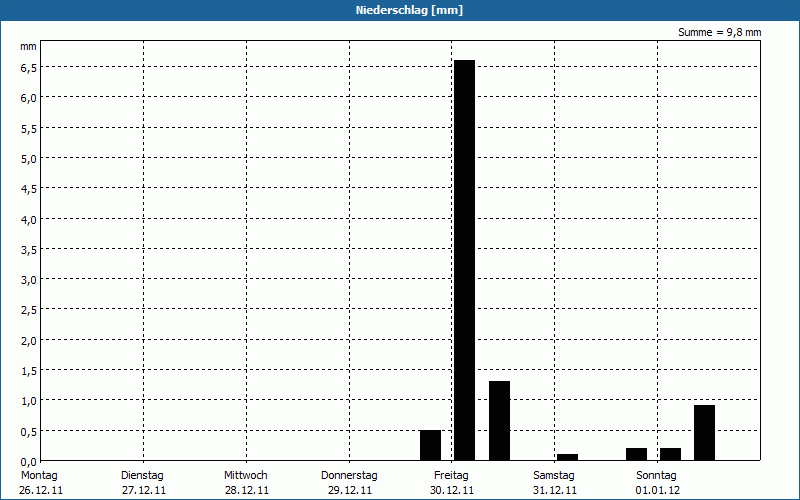Click the tallest Freitag bar reaching 6,6 mm
Image resolution: width=800 pixels, height=500 pixels.
click(x=464, y=260)
